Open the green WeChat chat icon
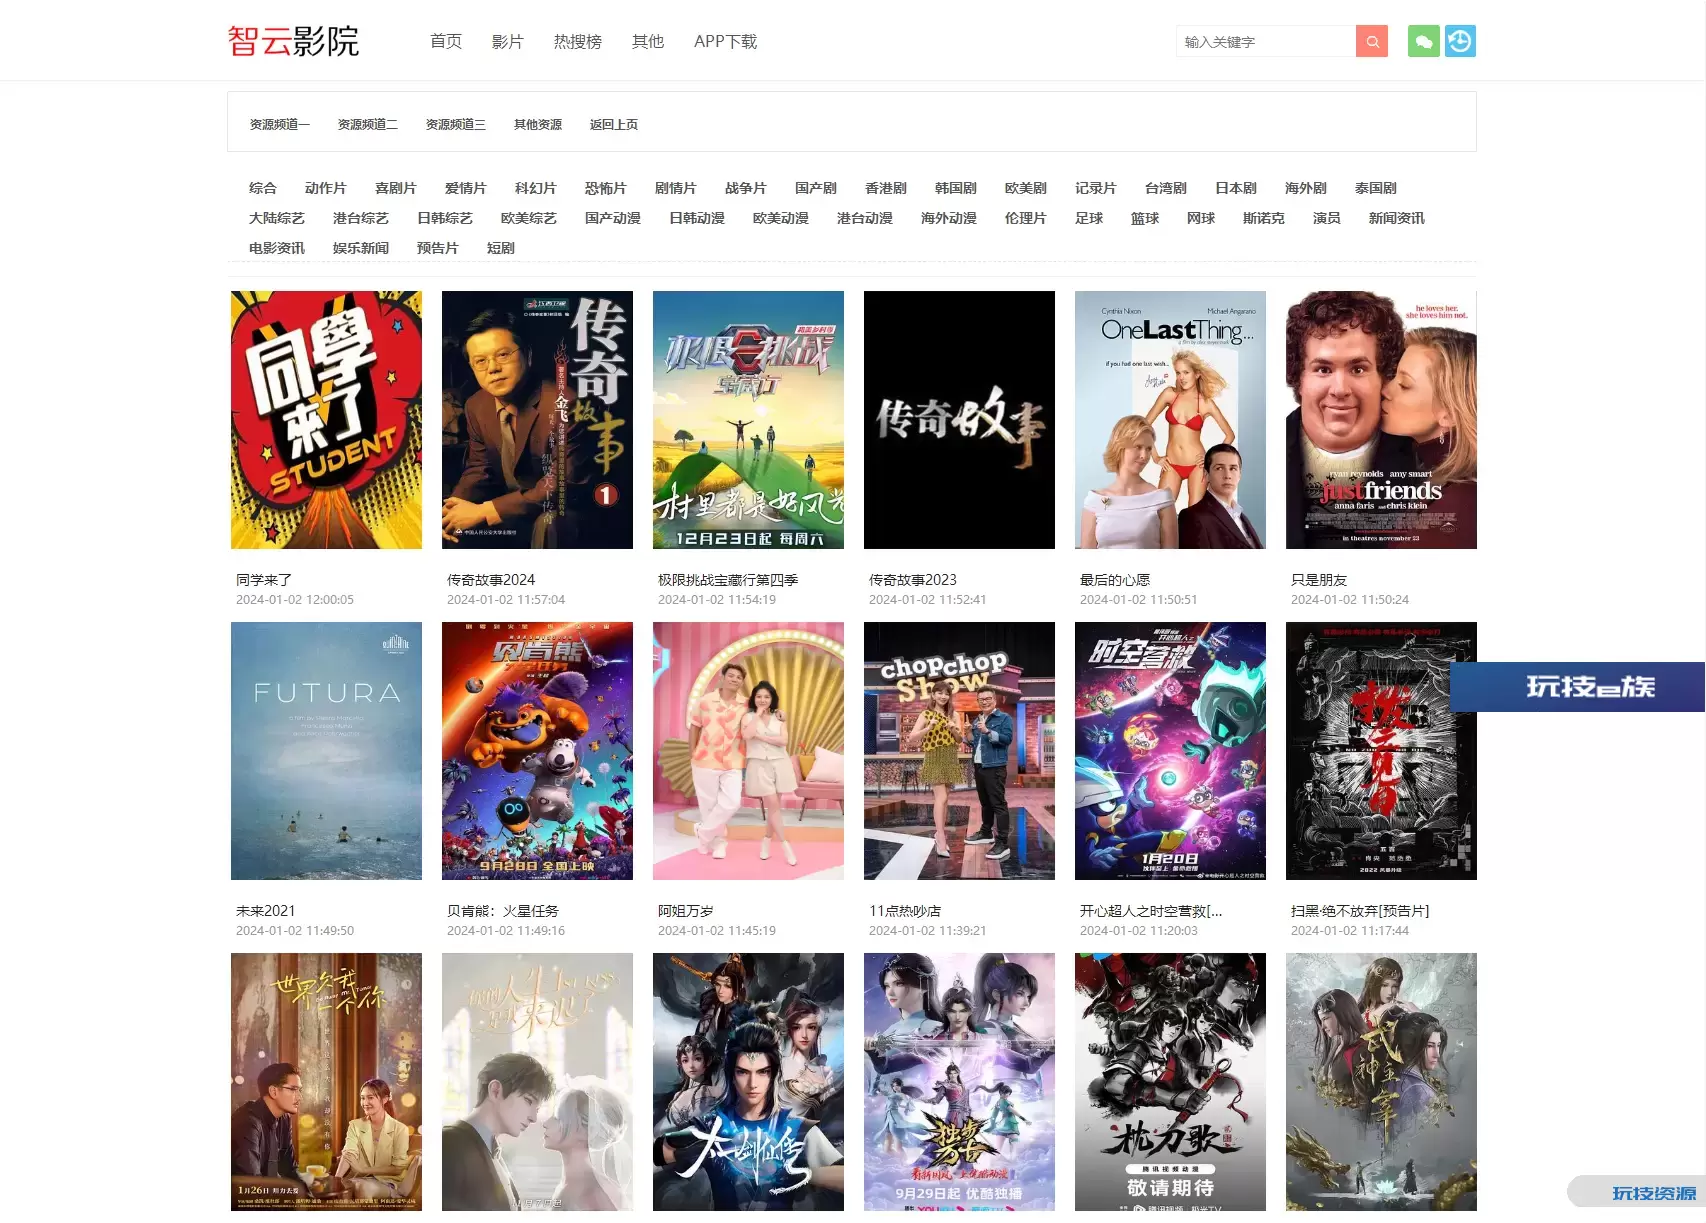The image size is (1706, 1223). click(1424, 41)
